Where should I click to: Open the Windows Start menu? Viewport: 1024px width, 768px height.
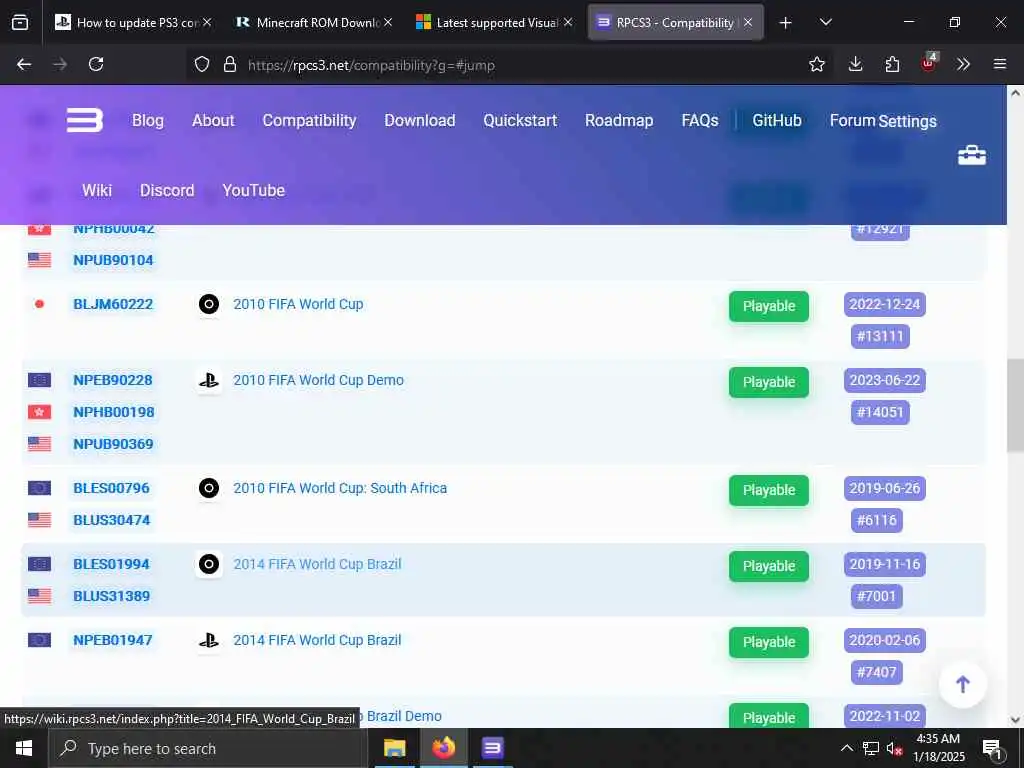coord(24,748)
